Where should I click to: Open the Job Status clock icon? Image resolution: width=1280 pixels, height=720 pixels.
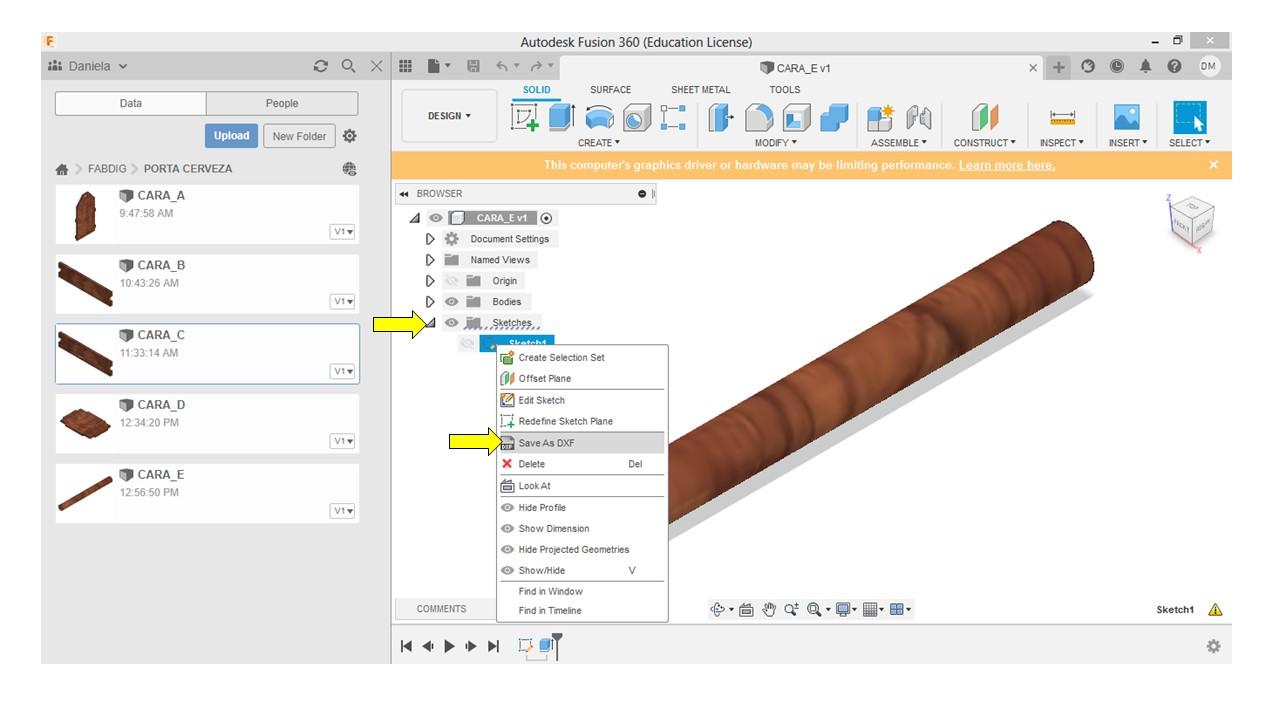[x=1116, y=67]
